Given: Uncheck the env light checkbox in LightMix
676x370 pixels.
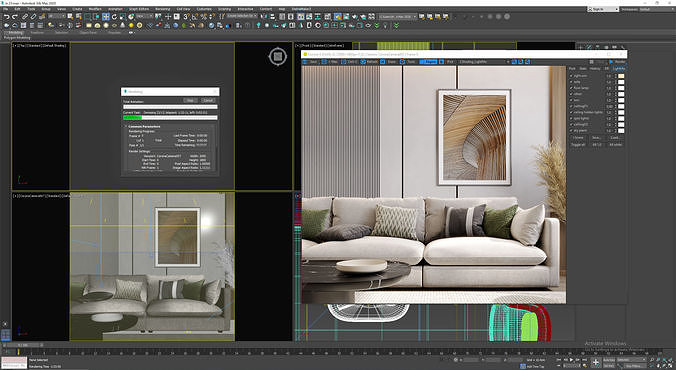Looking at the screenshot, I should (572, 100).
